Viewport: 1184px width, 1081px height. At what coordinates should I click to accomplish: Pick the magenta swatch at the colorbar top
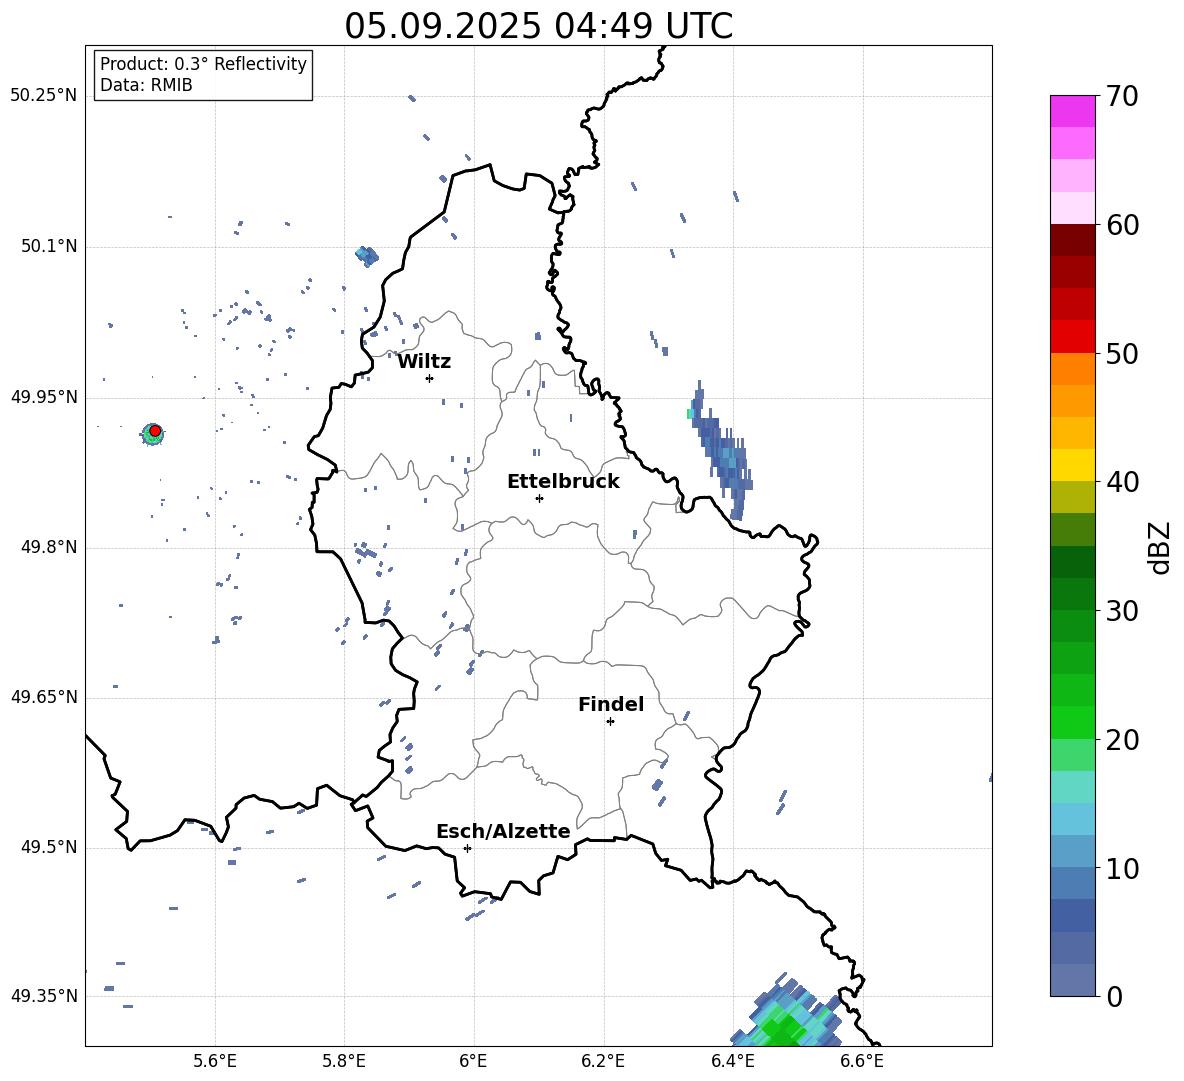1073,111
